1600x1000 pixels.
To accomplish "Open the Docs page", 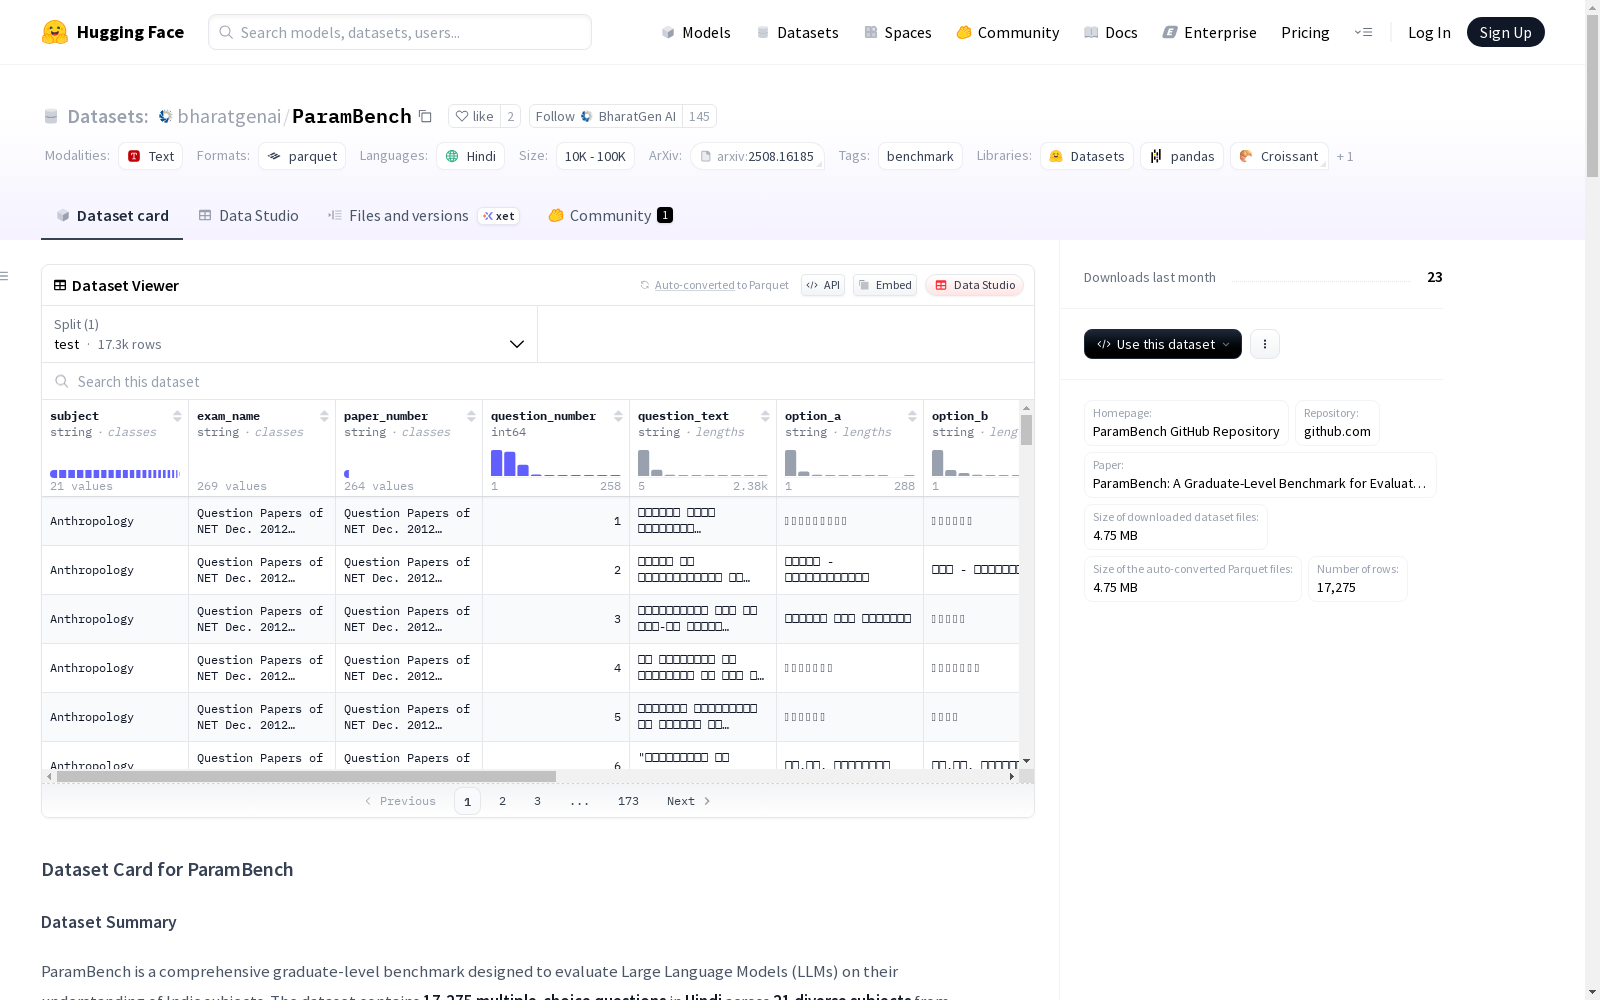I will coord(1111,32).
